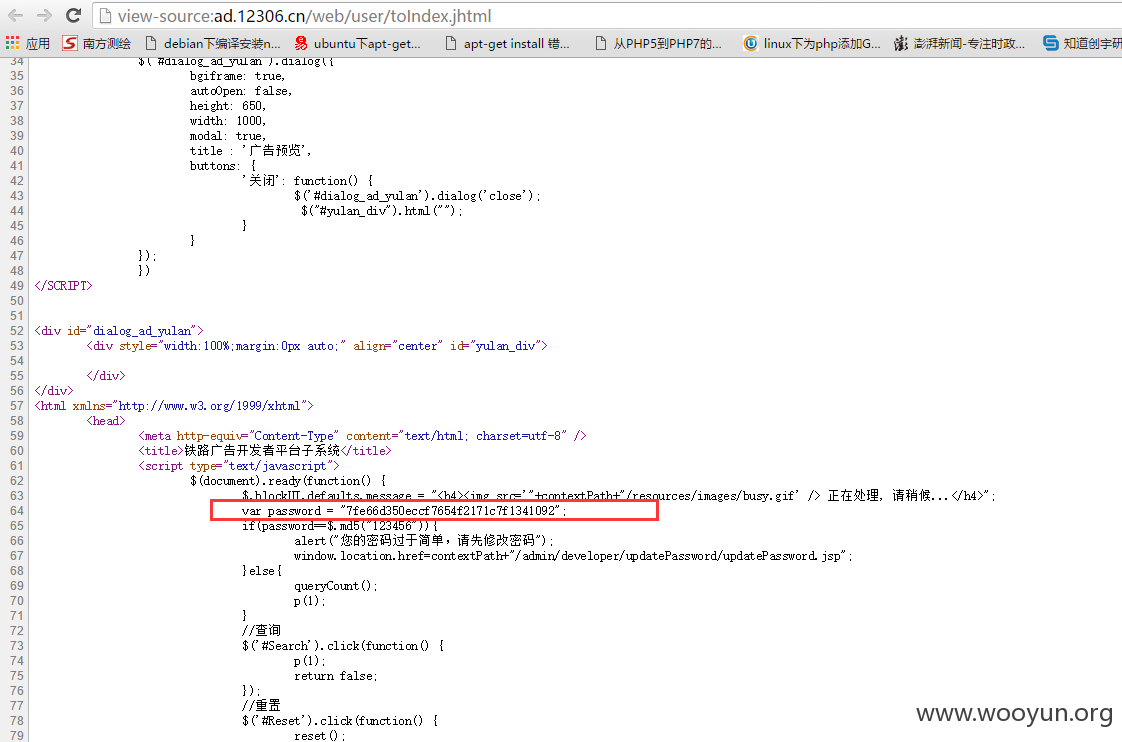
Task: Open the 澎湃新闻-专注时政 bookmark
Action: (960, 44)
